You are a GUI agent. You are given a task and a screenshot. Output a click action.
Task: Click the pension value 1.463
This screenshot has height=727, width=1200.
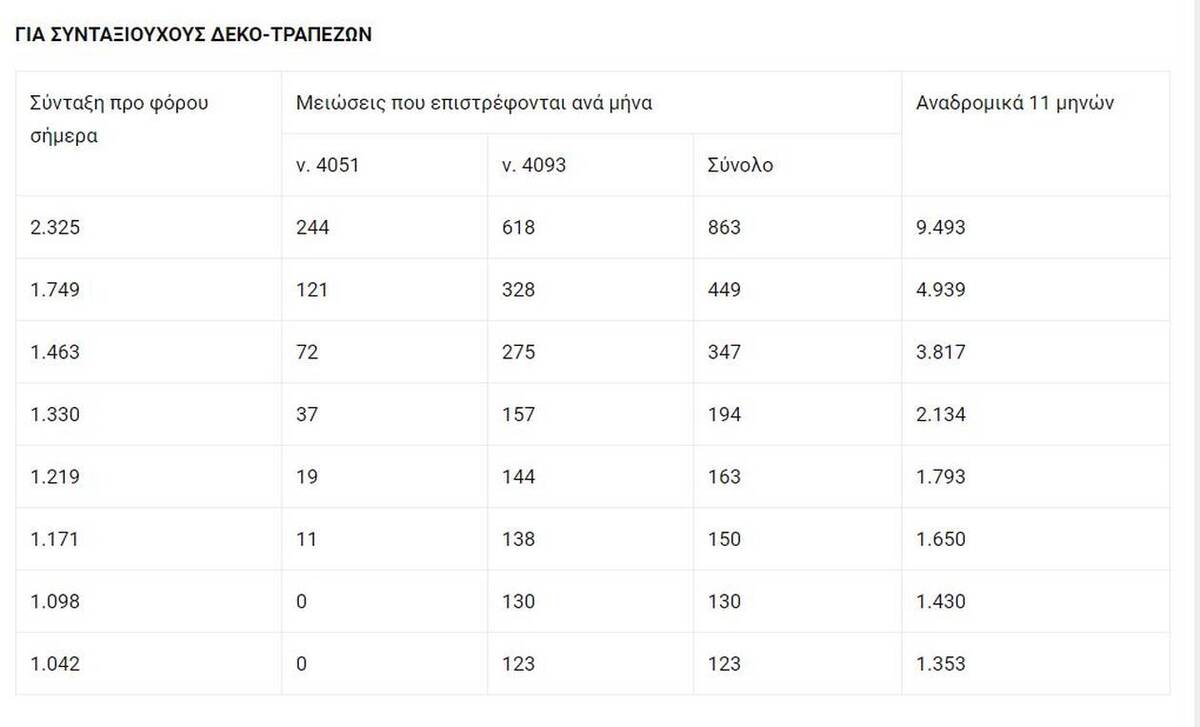point(55,352)
